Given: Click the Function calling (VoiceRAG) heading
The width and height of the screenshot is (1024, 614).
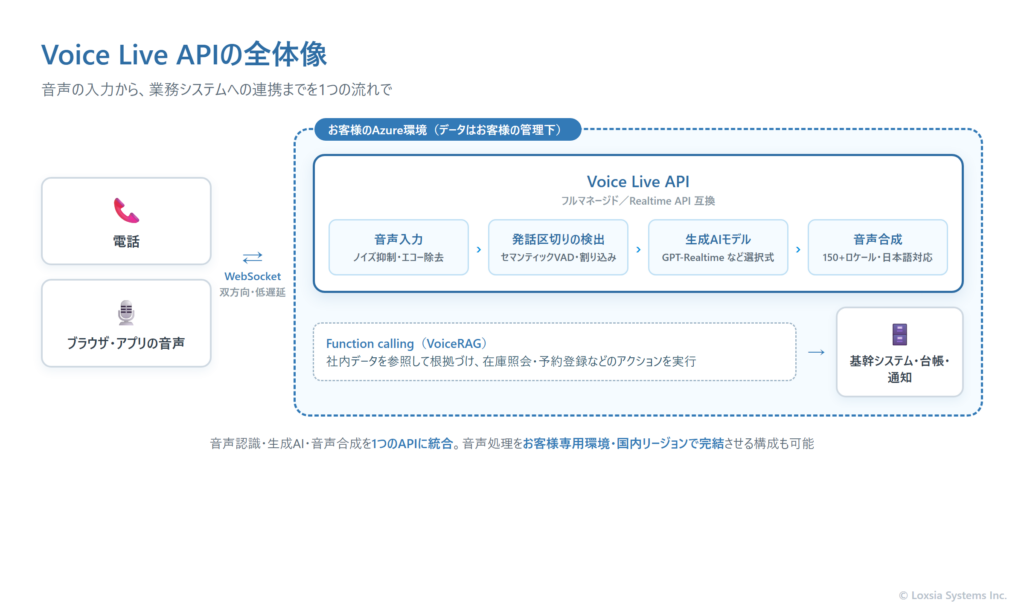Looking at the screenshot, I should pos(406,343).
